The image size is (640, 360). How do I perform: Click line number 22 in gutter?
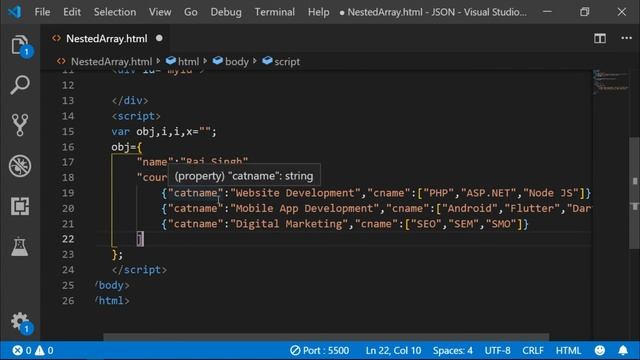click(68, 239)
